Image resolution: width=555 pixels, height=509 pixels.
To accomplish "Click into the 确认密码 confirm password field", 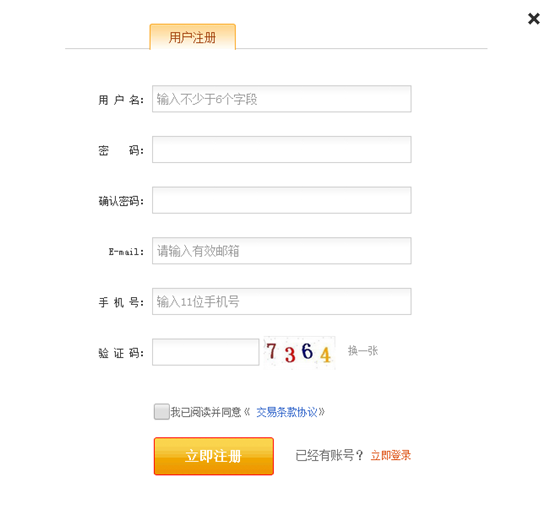I will (x=281, y=200).
